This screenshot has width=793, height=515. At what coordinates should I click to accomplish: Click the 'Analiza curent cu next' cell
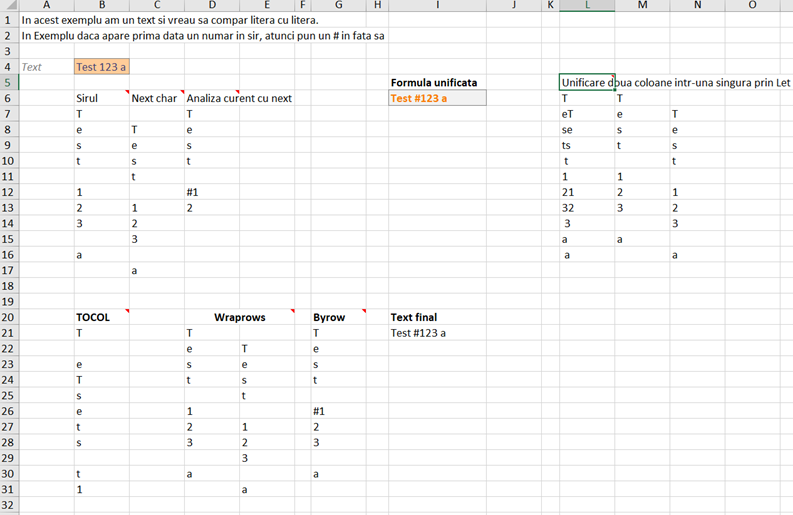click(239, 98)
